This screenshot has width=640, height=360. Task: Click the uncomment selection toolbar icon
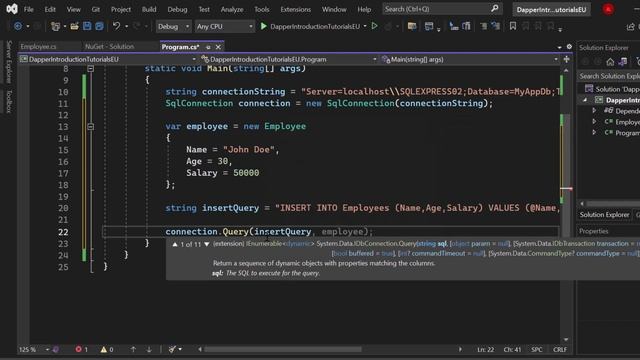click(466, 26)
